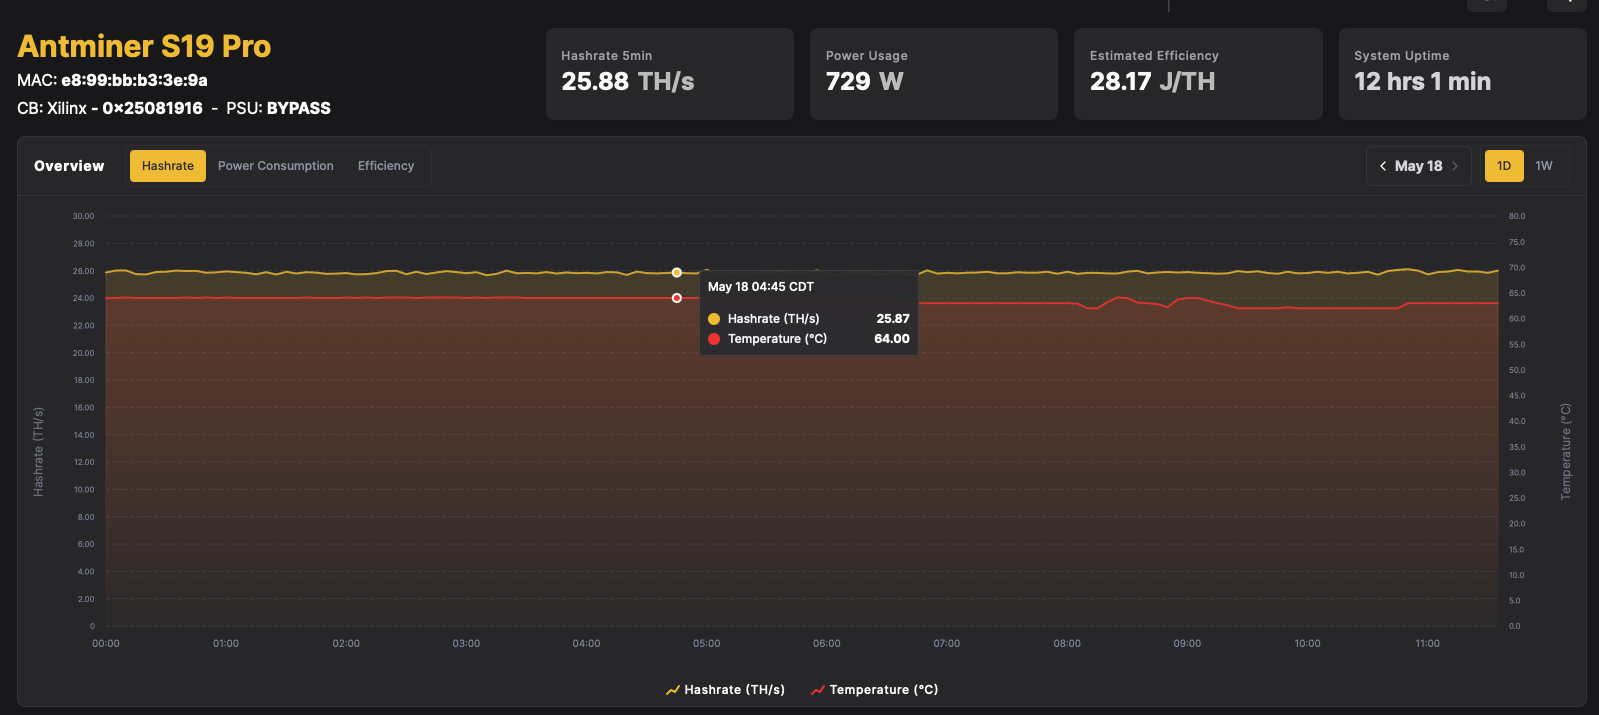Screen dimensions: 1599x715
Task: Select the 1D time range
Action: click(x=1504, y=166)
